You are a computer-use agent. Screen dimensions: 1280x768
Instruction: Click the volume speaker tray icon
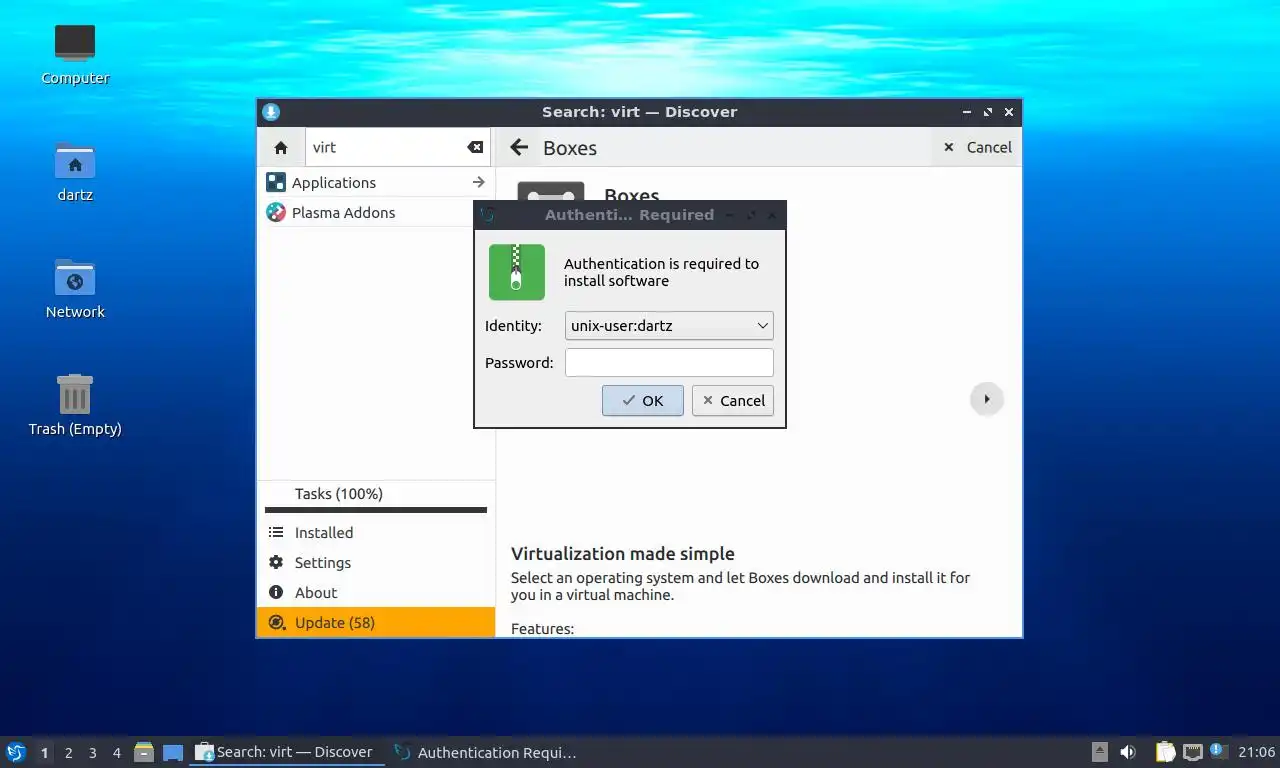[1128, 752]
